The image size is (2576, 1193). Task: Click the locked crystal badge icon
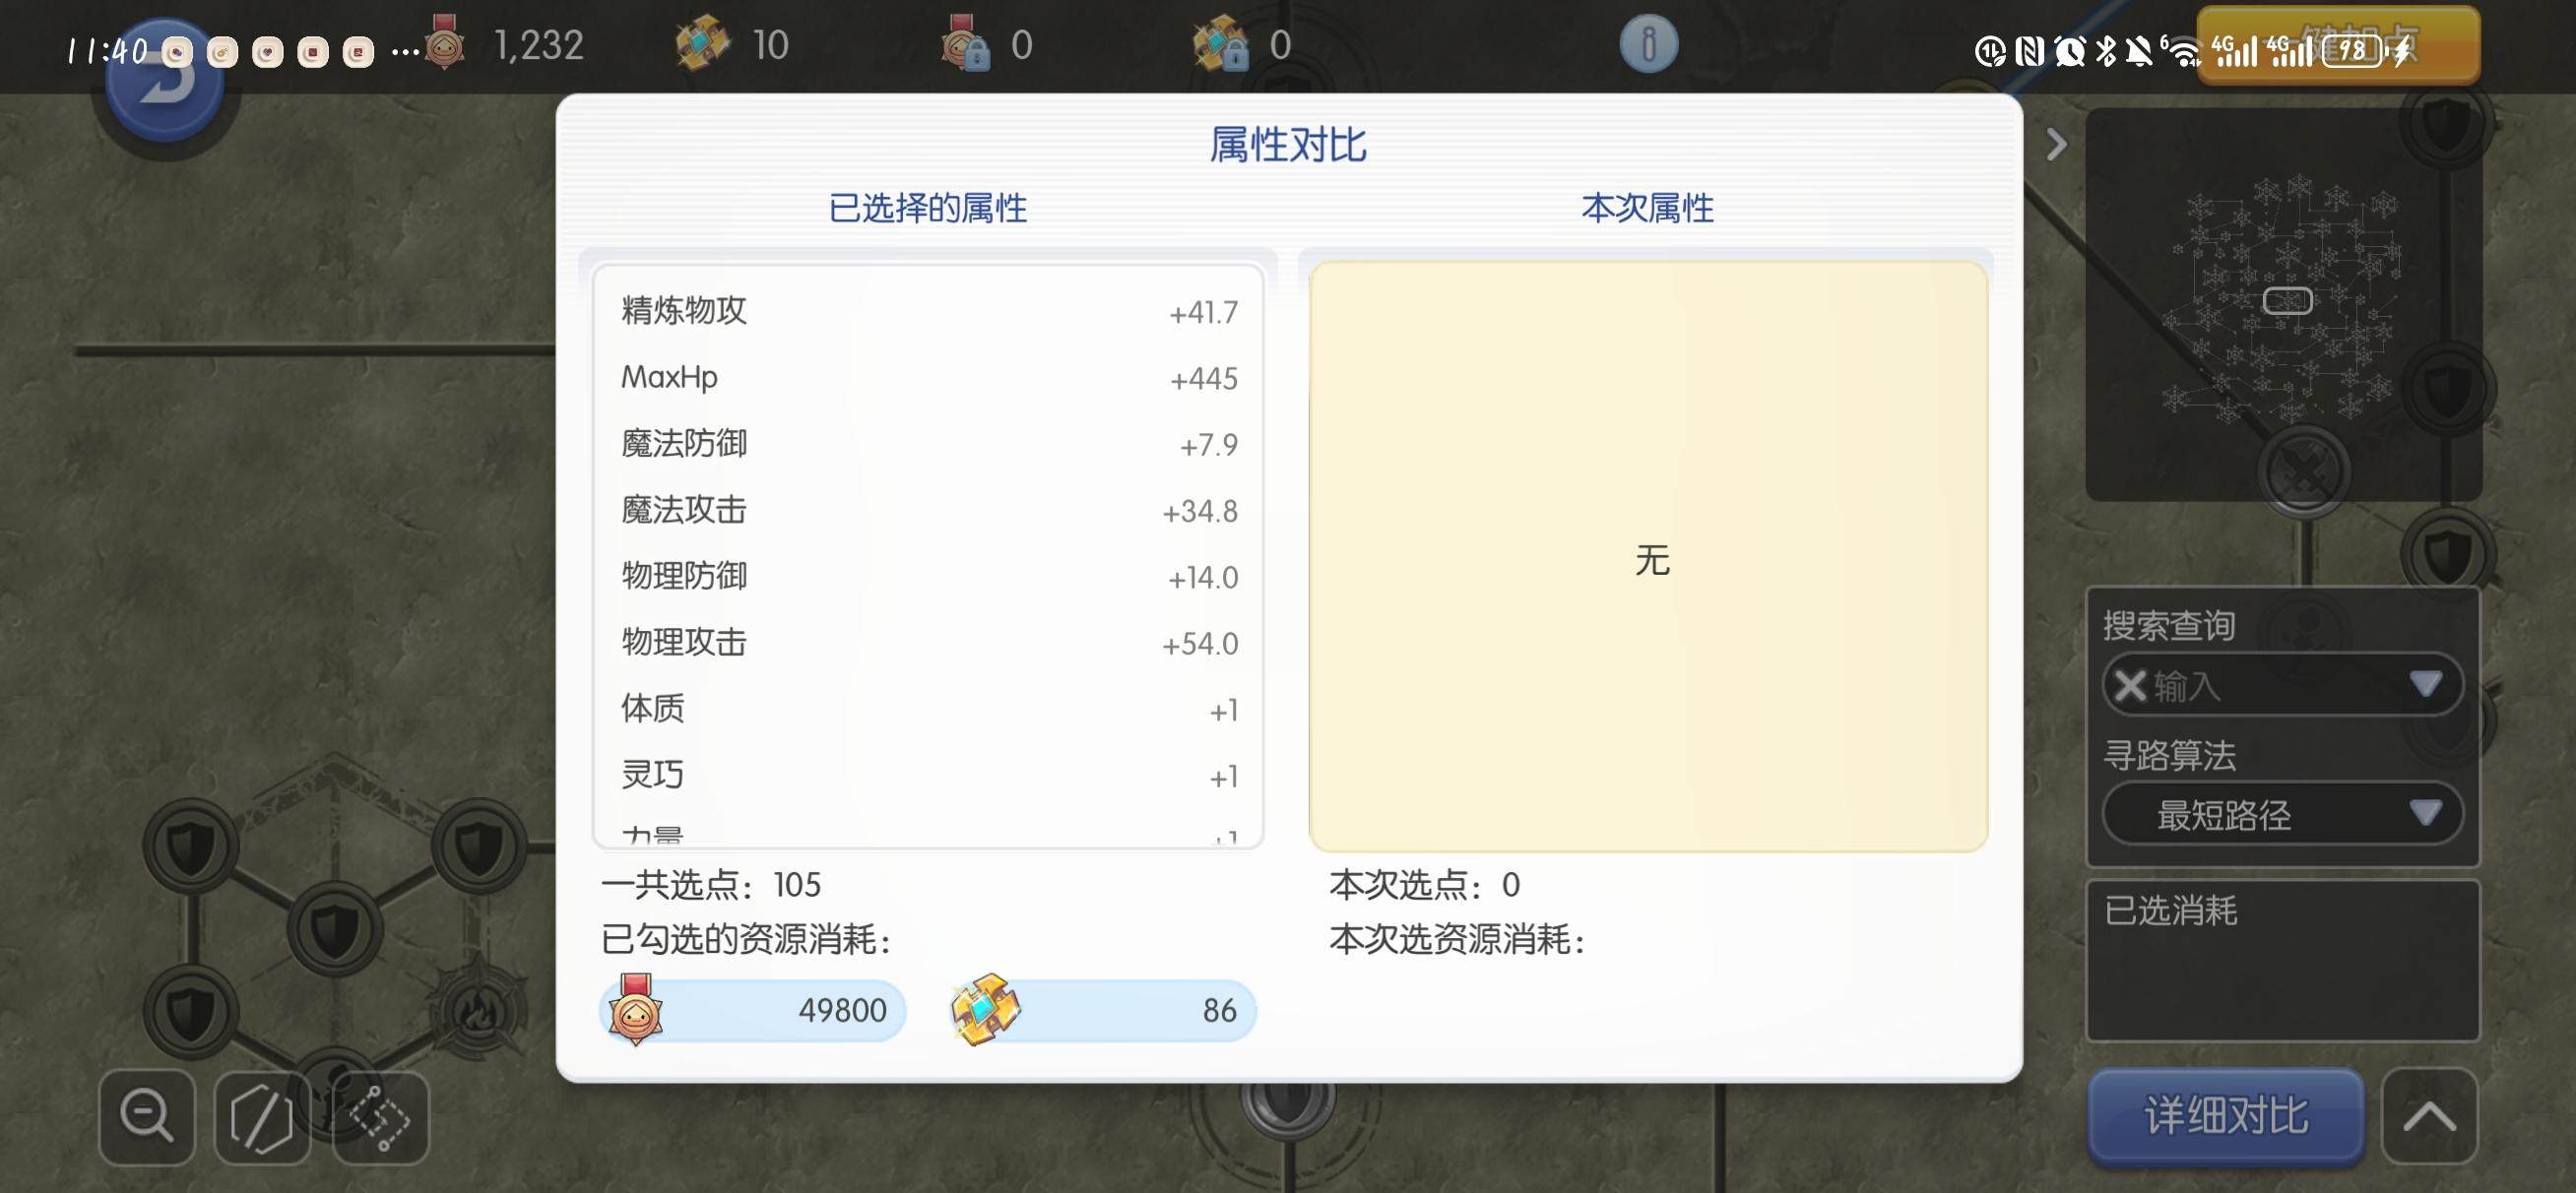pyautogui.click(x=1220, y=44)
